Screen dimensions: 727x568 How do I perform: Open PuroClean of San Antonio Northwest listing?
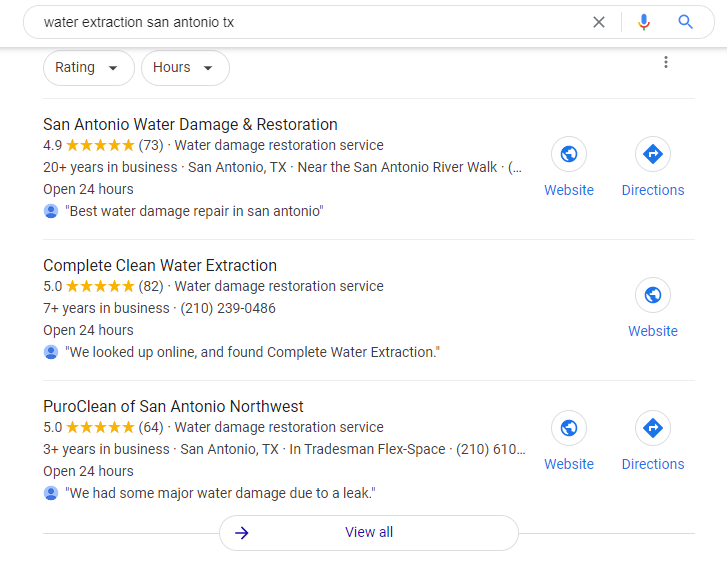173,406
